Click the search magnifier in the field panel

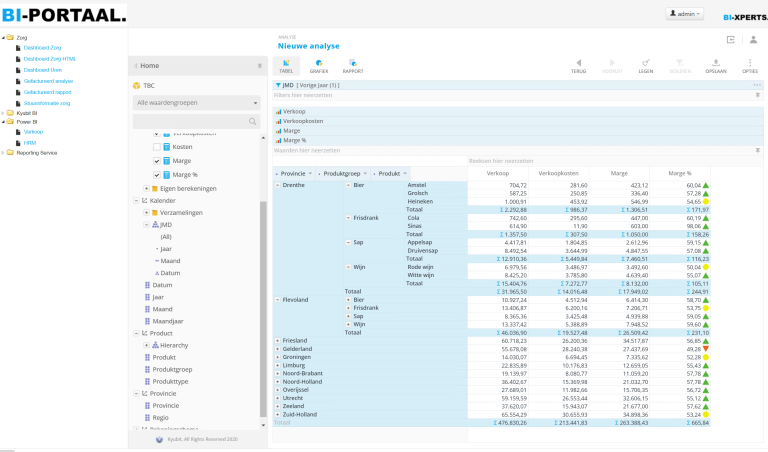252,121
